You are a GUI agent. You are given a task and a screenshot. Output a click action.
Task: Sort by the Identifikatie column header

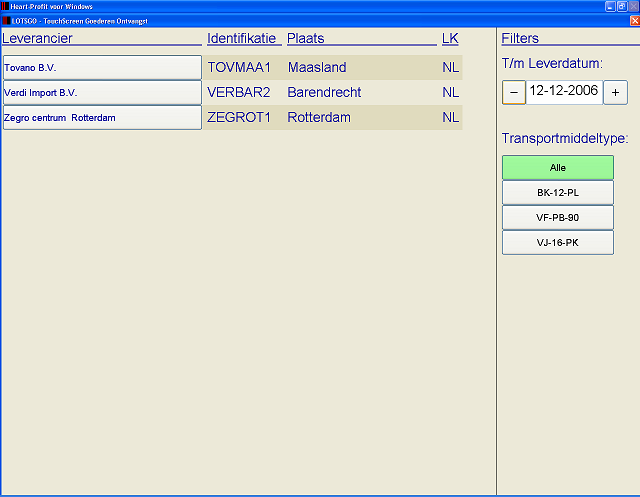(x=242, y=38)
